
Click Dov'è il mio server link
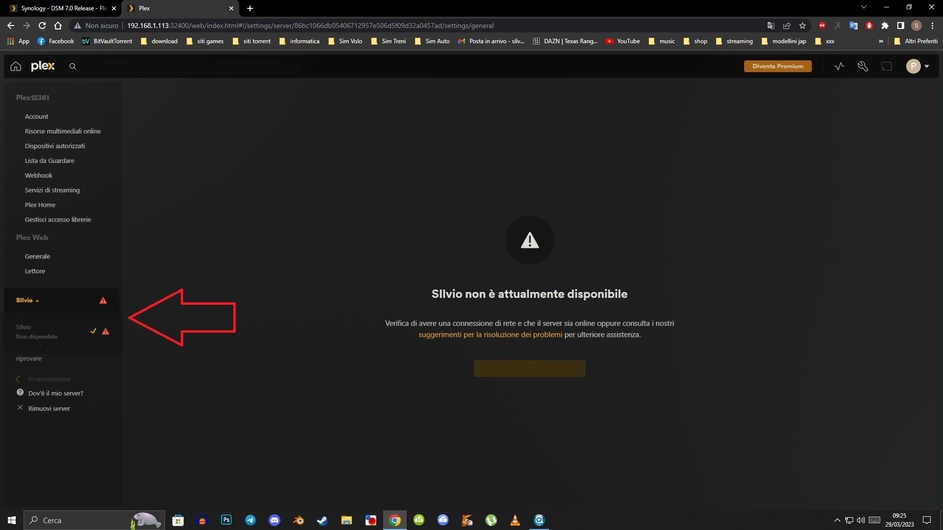[56, 393]
